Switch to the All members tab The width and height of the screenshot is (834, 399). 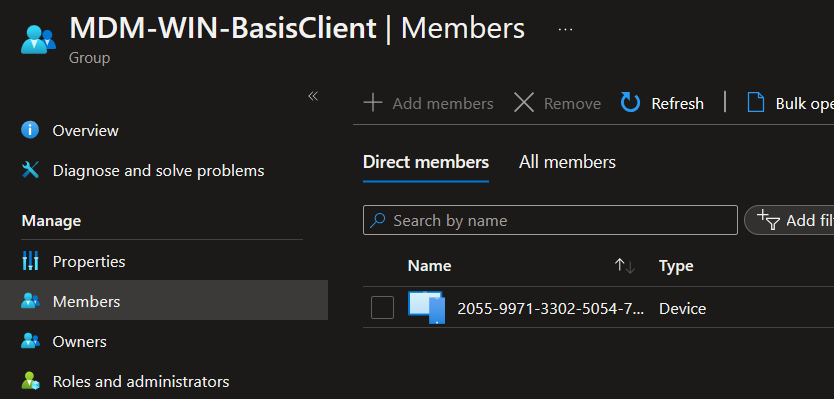click(567, 162)
